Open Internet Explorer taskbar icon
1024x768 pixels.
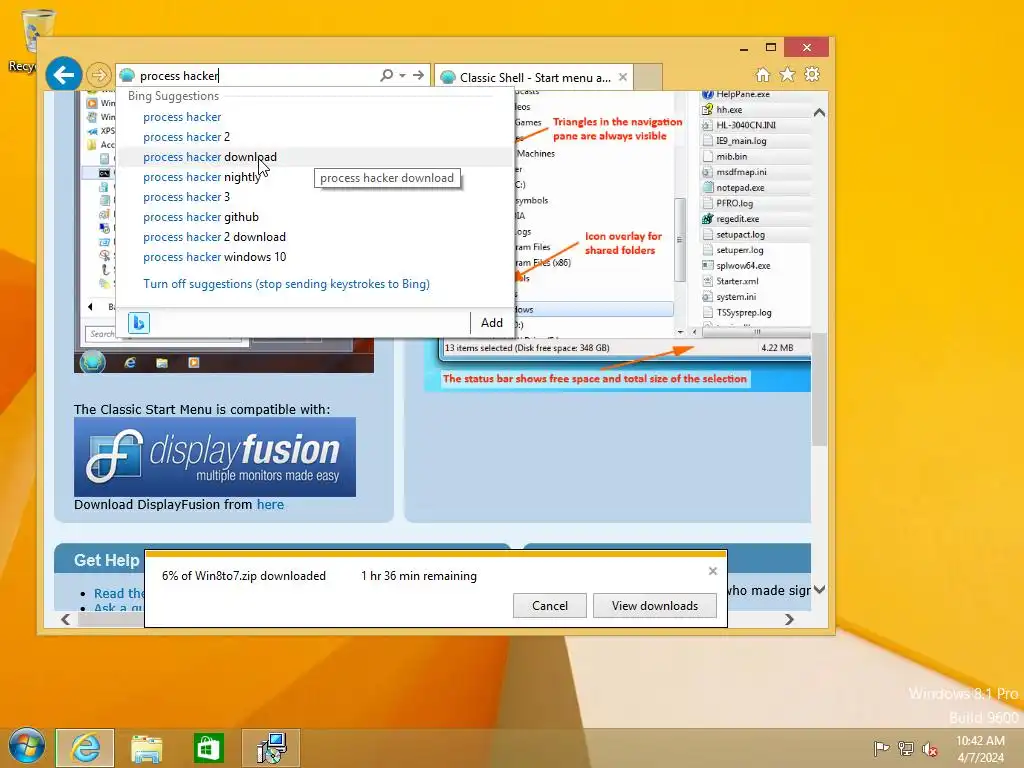[x=85, y=747]
